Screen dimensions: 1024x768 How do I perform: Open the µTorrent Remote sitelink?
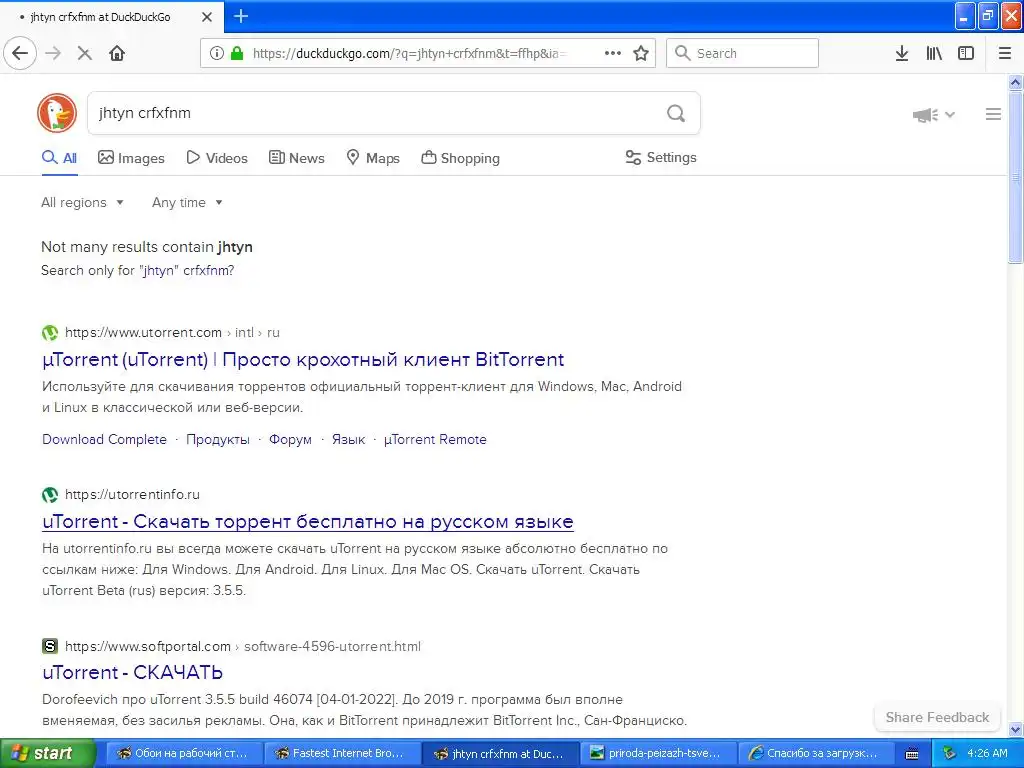[435, 440]
